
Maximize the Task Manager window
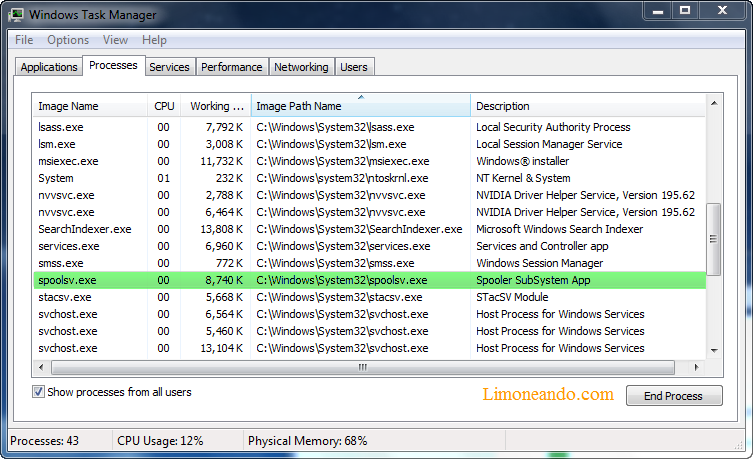pos(685,10)
